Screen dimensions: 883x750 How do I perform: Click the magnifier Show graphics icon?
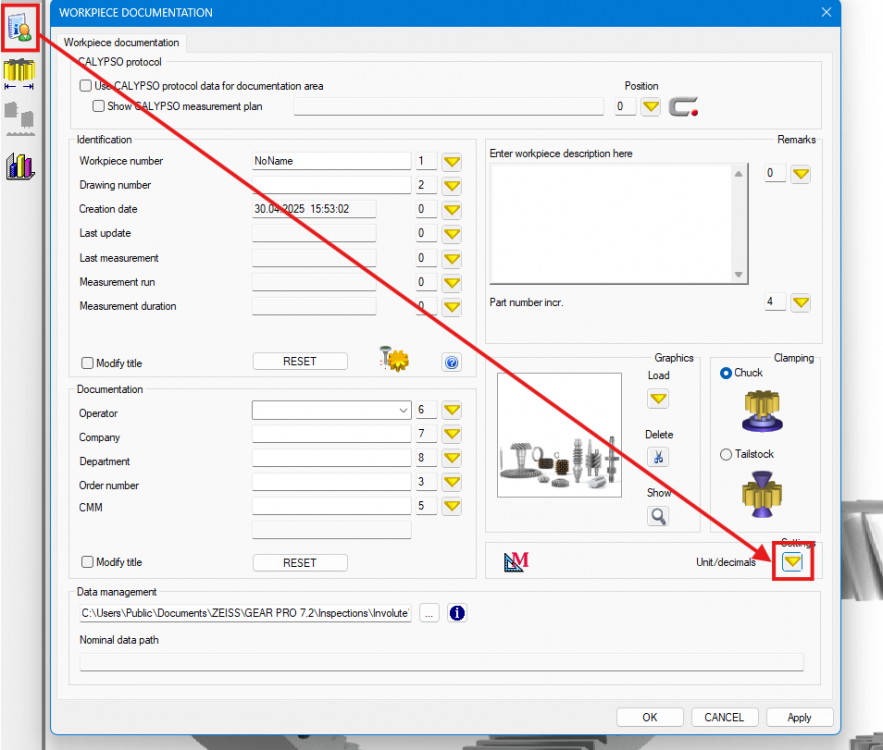tap(658, 516)
